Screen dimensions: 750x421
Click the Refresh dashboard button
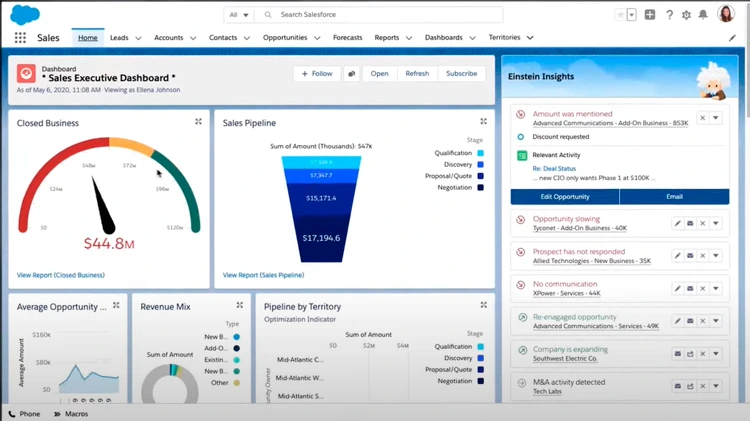pos(417,74)
